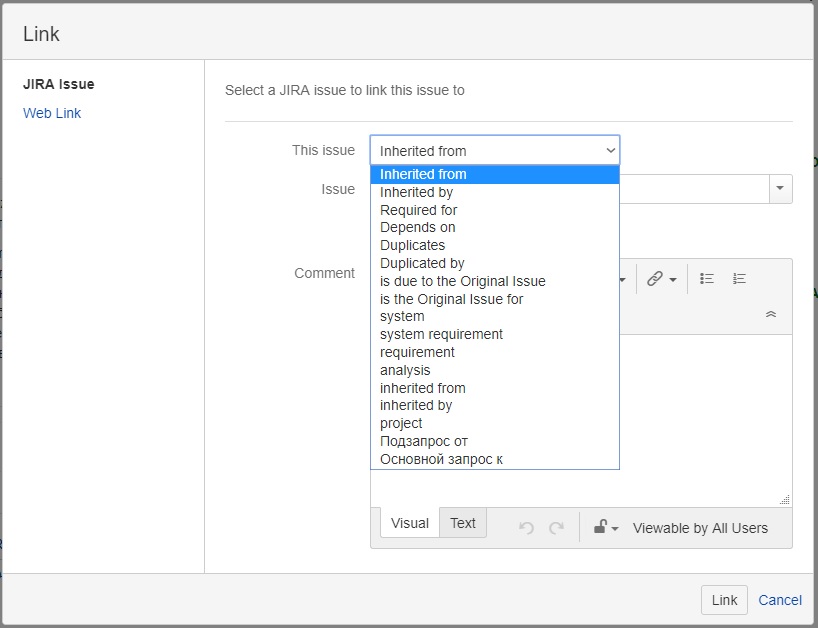Open the link icon dropdown arrow
This screenshot has width=818, height=628.
pyautogui.click(x=673, y=280)
